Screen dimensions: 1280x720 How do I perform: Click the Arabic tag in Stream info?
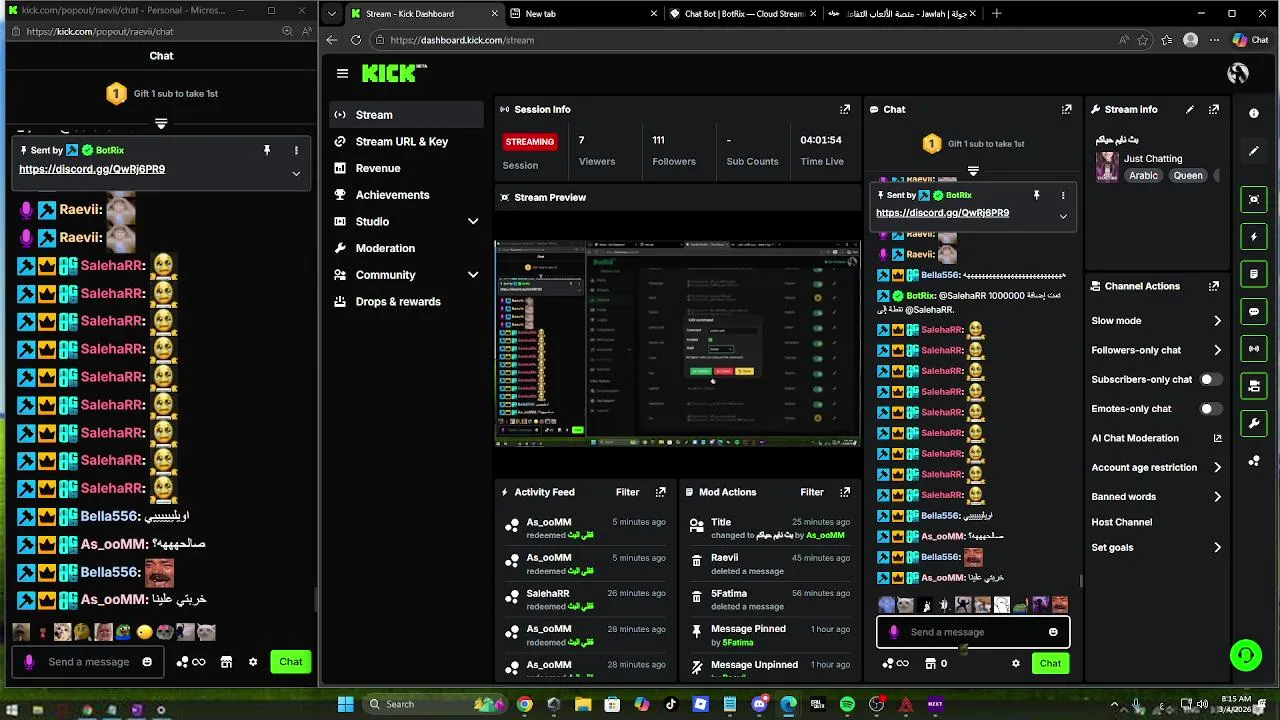point(1143,175)
